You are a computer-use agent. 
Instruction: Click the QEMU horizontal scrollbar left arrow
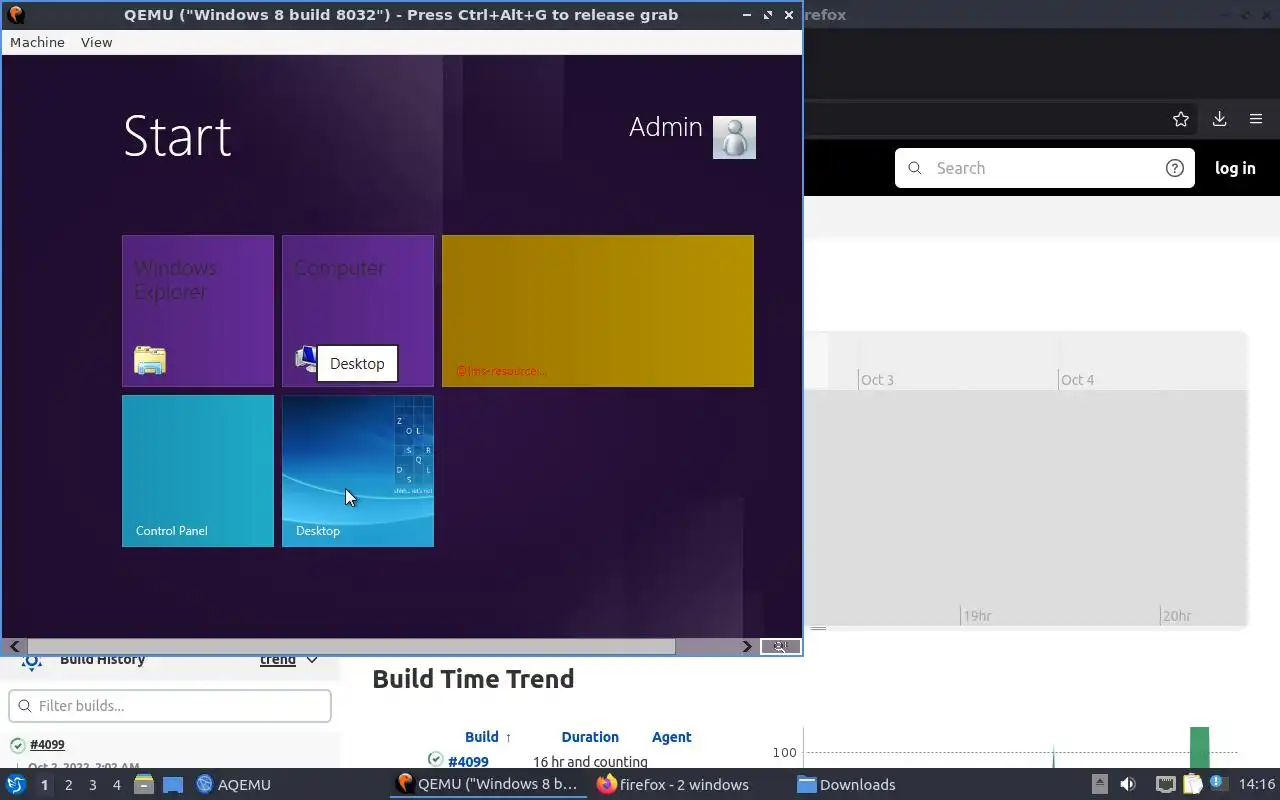(15, 646)
